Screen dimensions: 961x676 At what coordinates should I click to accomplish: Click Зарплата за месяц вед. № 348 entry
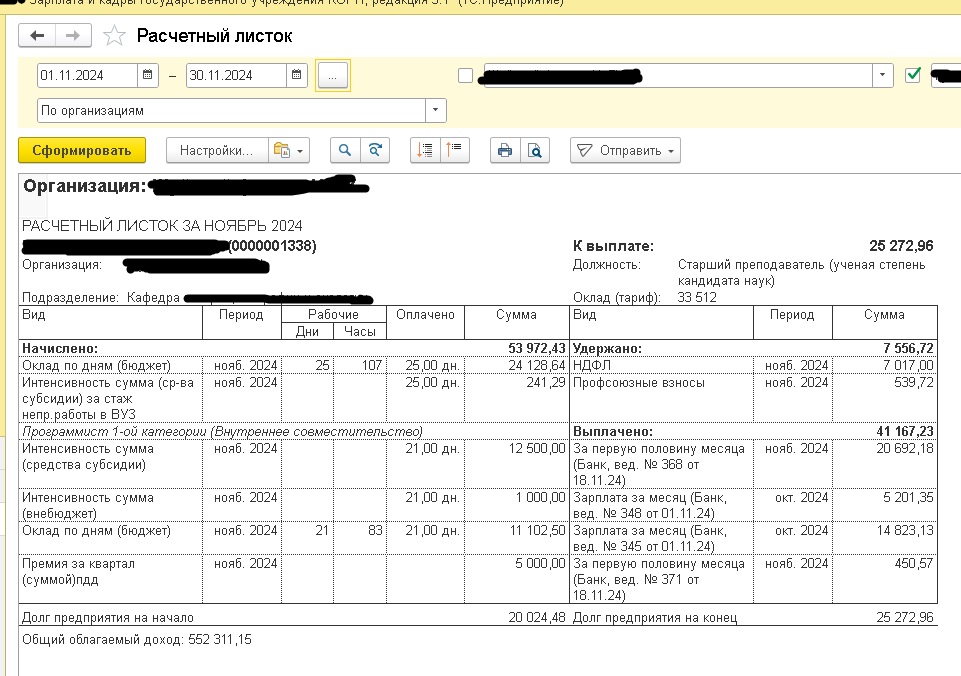click(x=650, y=505)
